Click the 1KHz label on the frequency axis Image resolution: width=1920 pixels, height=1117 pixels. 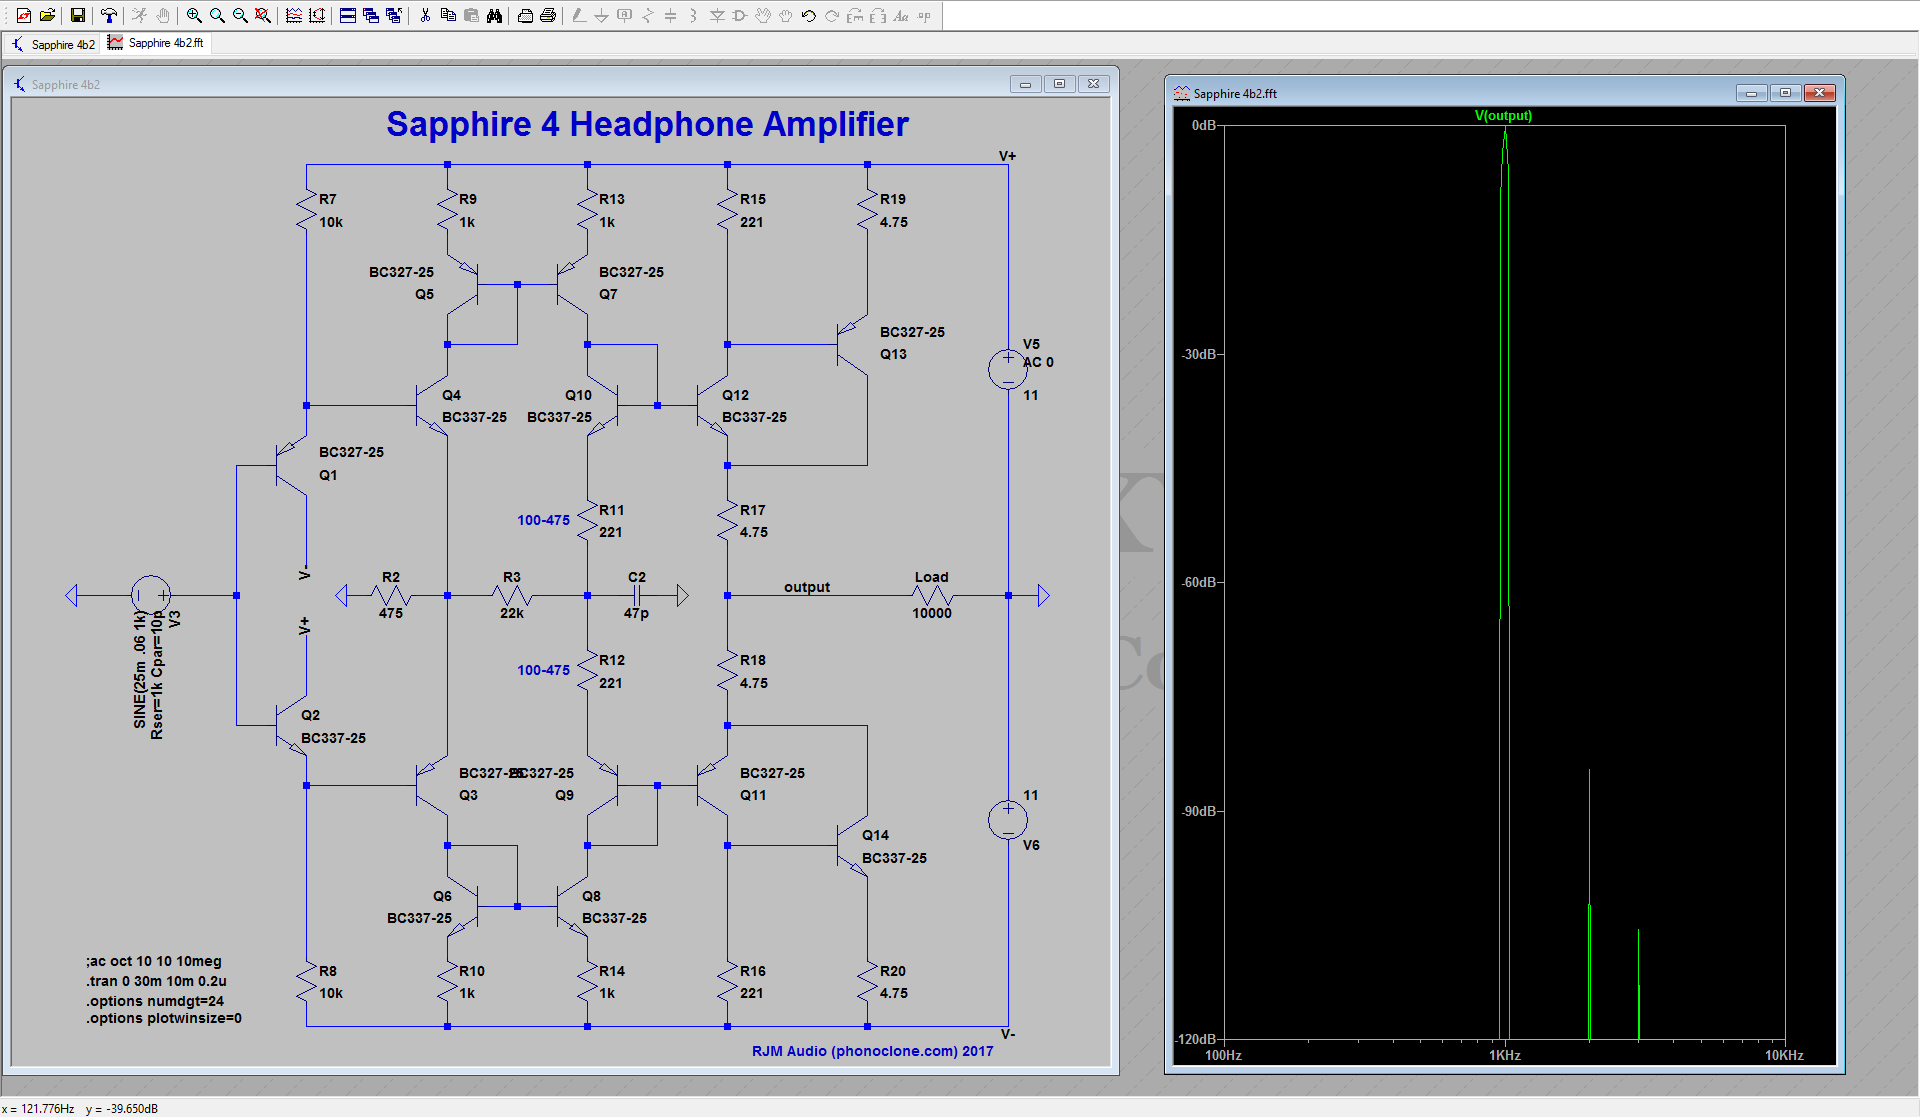click(1505, 1055)
